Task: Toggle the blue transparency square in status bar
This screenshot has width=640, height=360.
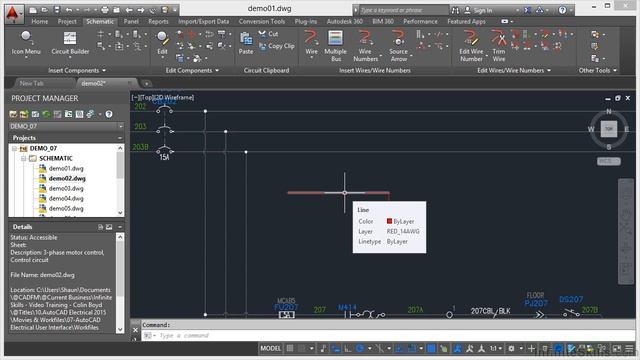Action: [431, 349]
